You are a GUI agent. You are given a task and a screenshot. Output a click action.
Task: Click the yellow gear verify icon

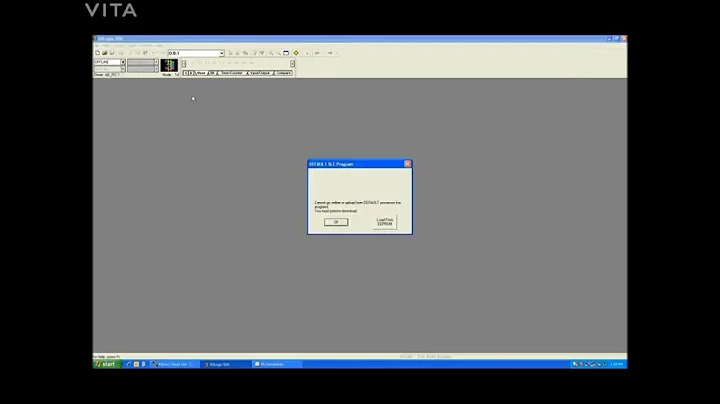pyautogui.click(x=296, y=53)
